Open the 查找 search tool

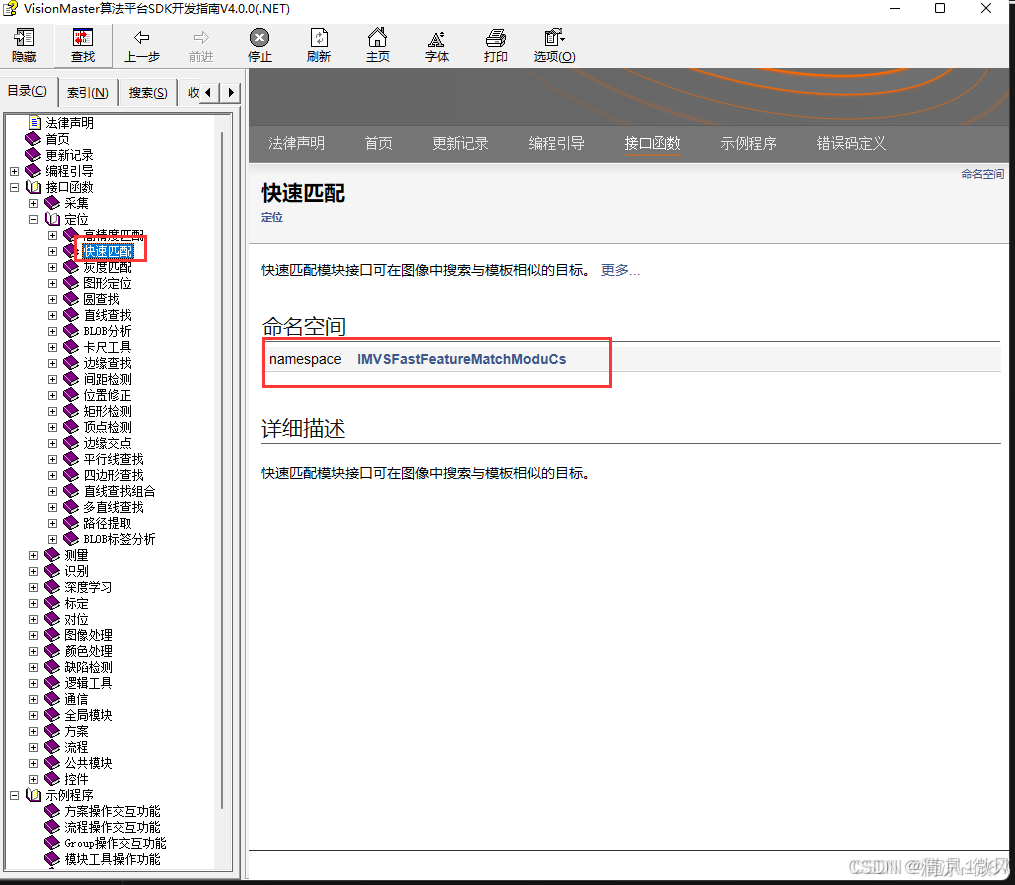82,45
